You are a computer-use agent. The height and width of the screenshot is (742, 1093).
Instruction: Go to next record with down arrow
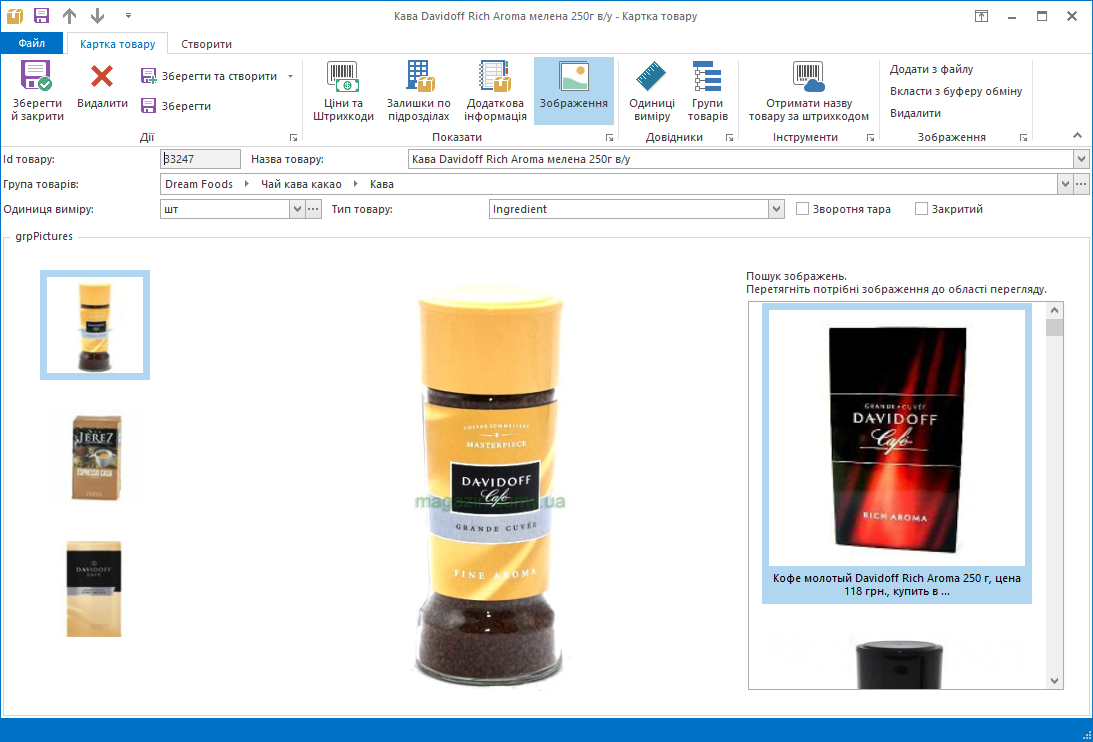pyautogui.click(x=98, y=15)
